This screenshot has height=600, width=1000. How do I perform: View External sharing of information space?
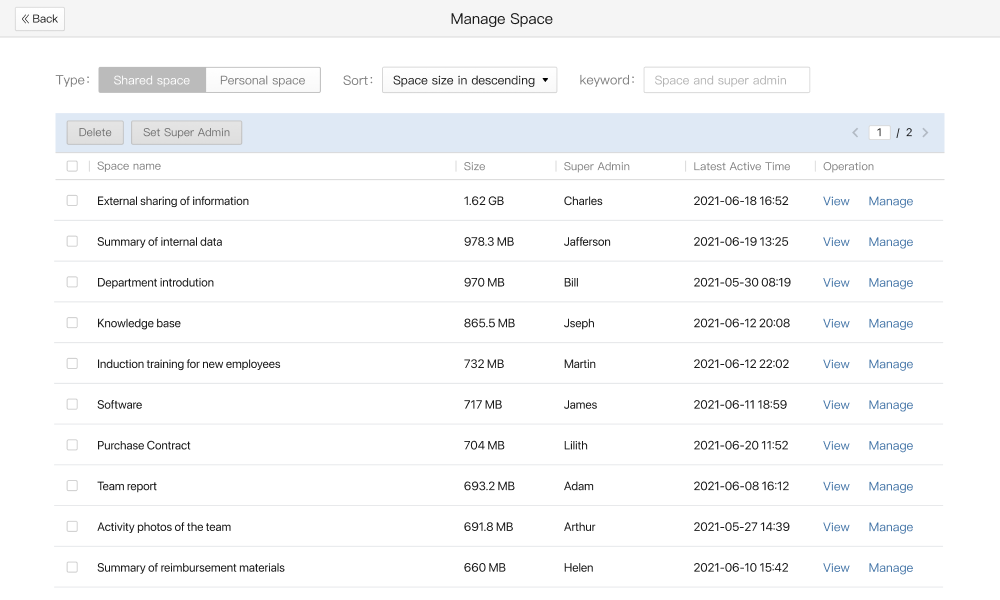(x=836, y=201)
